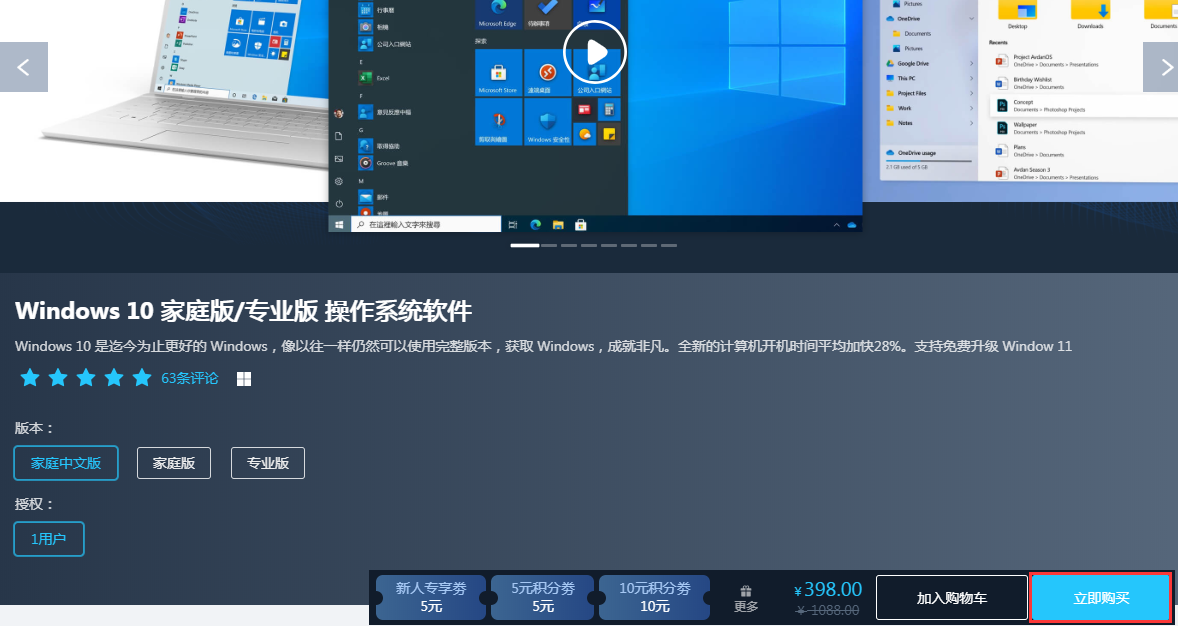Click the Windows platform logo icon

click(243, 379)
